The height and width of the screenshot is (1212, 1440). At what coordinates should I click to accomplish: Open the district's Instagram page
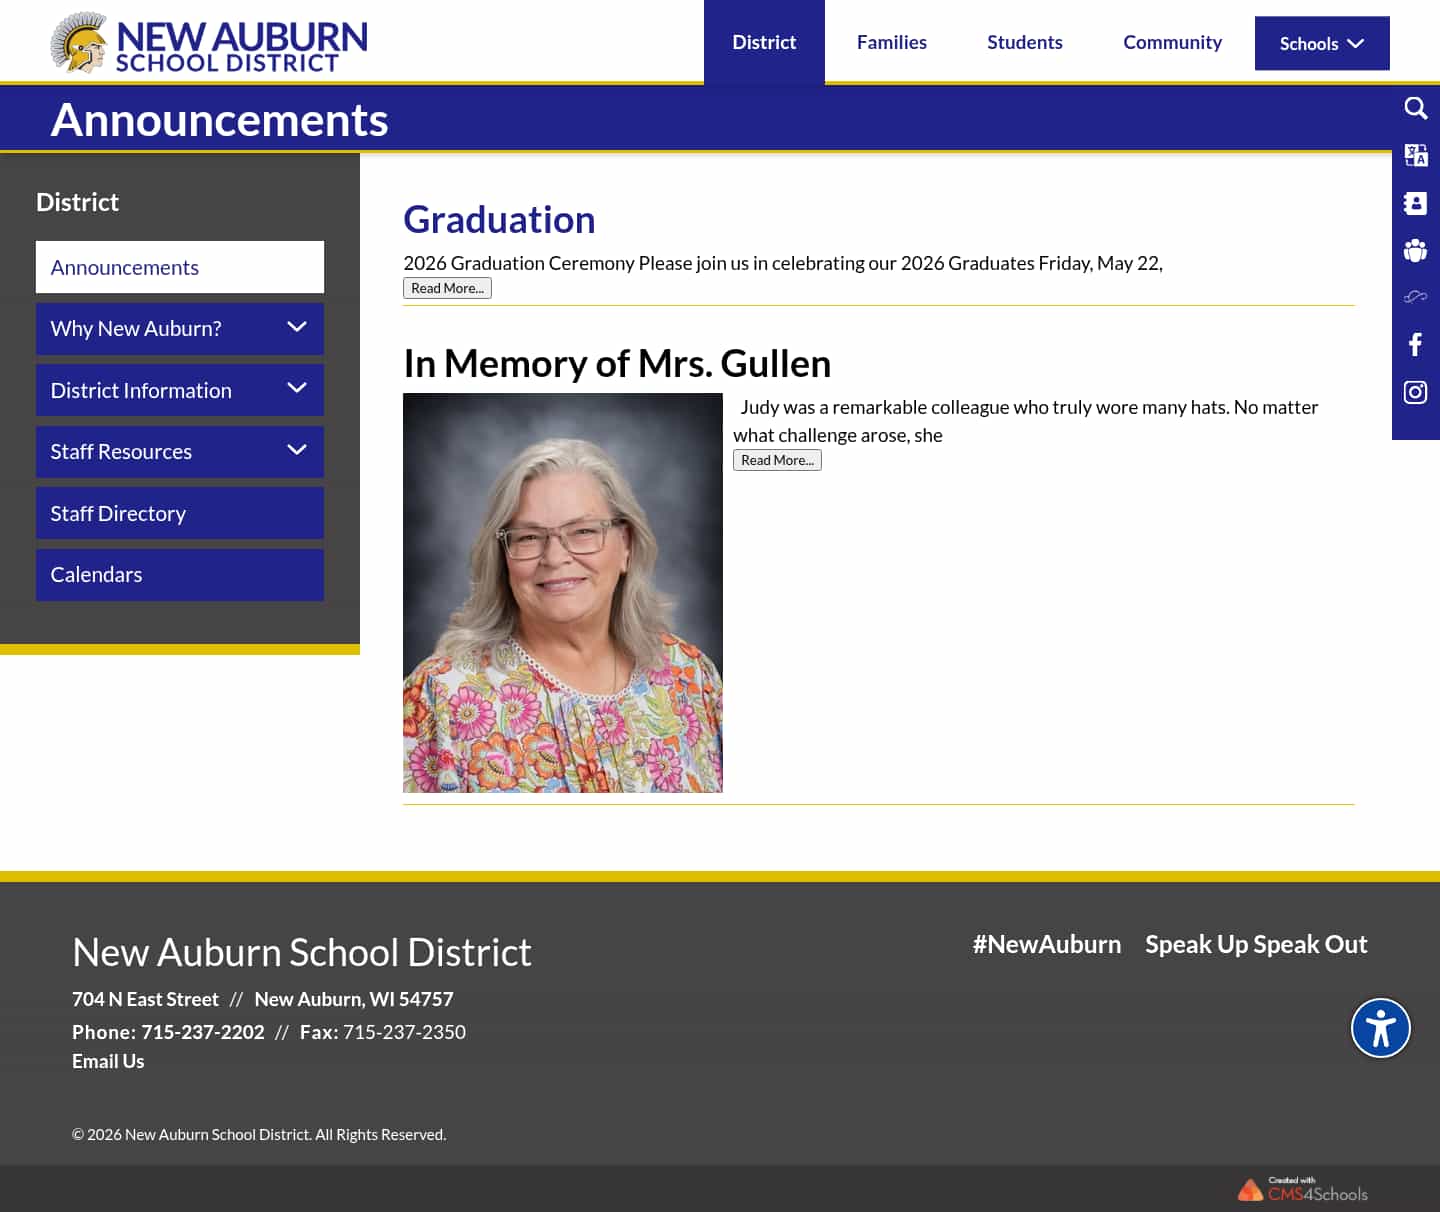pos(1415,392)
